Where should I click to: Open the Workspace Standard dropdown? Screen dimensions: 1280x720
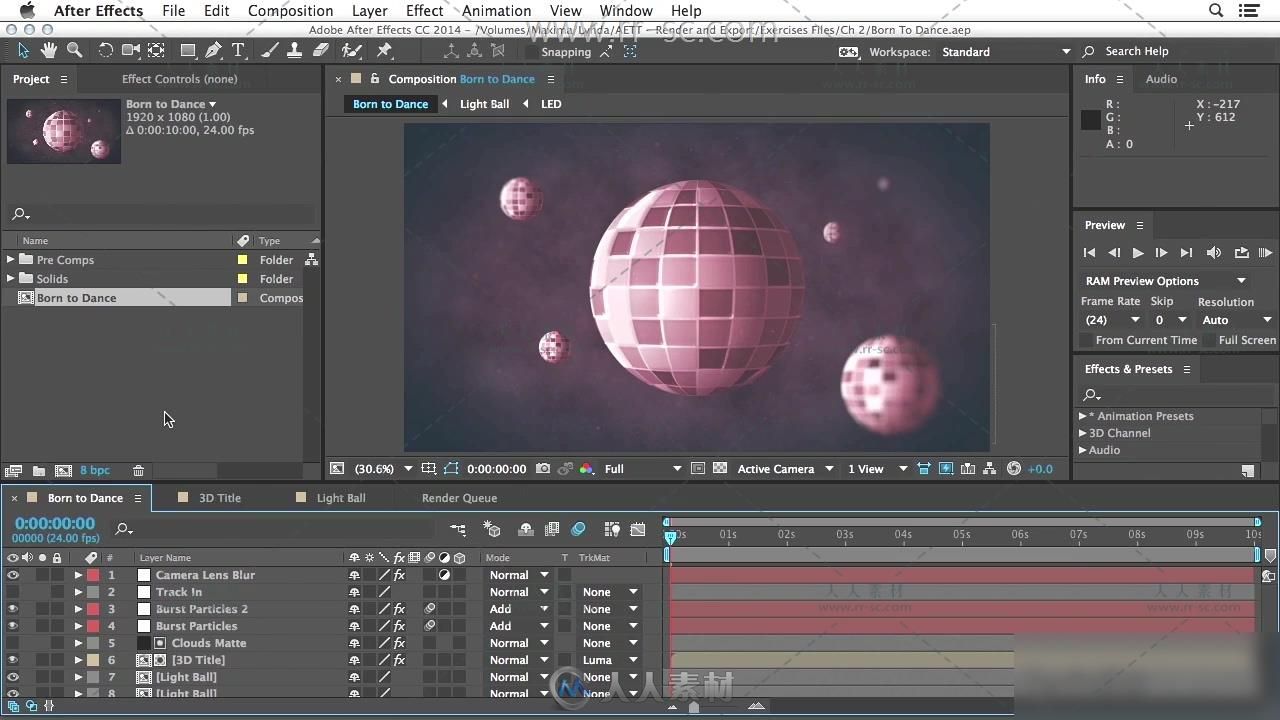(x=1005, y=51)
